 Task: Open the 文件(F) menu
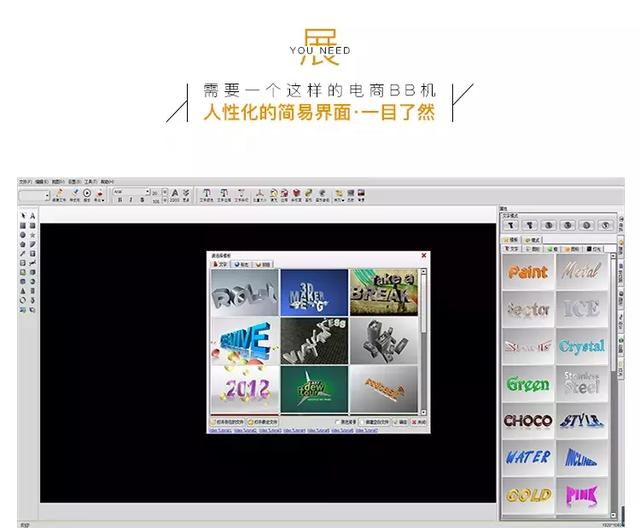[x=25, y=182]
